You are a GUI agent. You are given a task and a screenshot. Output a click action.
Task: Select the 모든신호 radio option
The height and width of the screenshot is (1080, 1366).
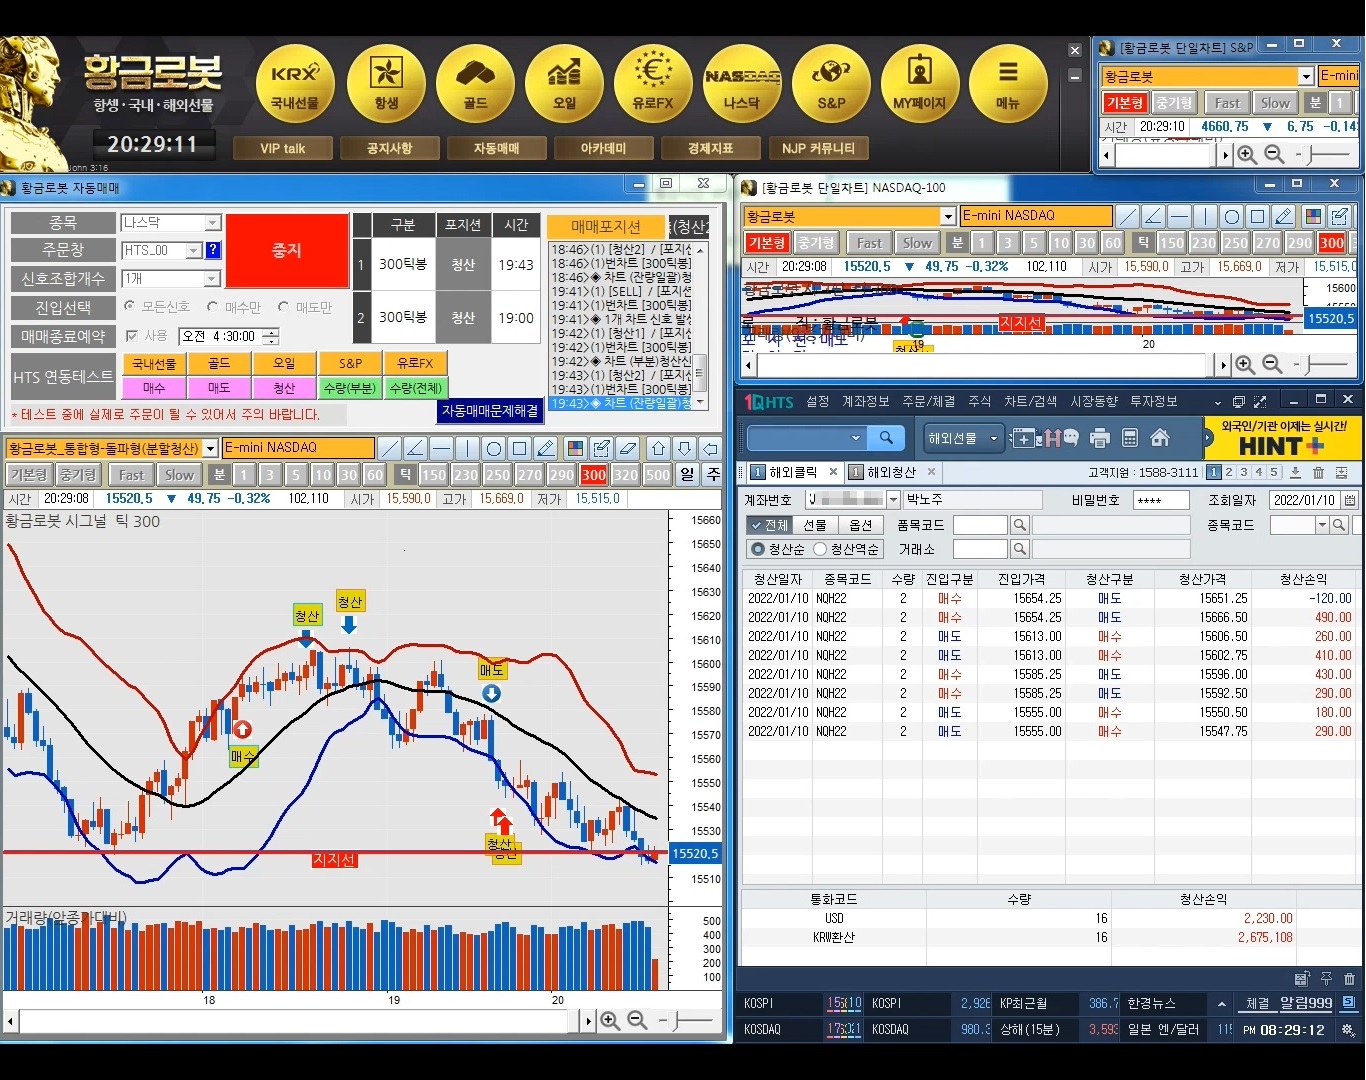[x=129, y=307]
